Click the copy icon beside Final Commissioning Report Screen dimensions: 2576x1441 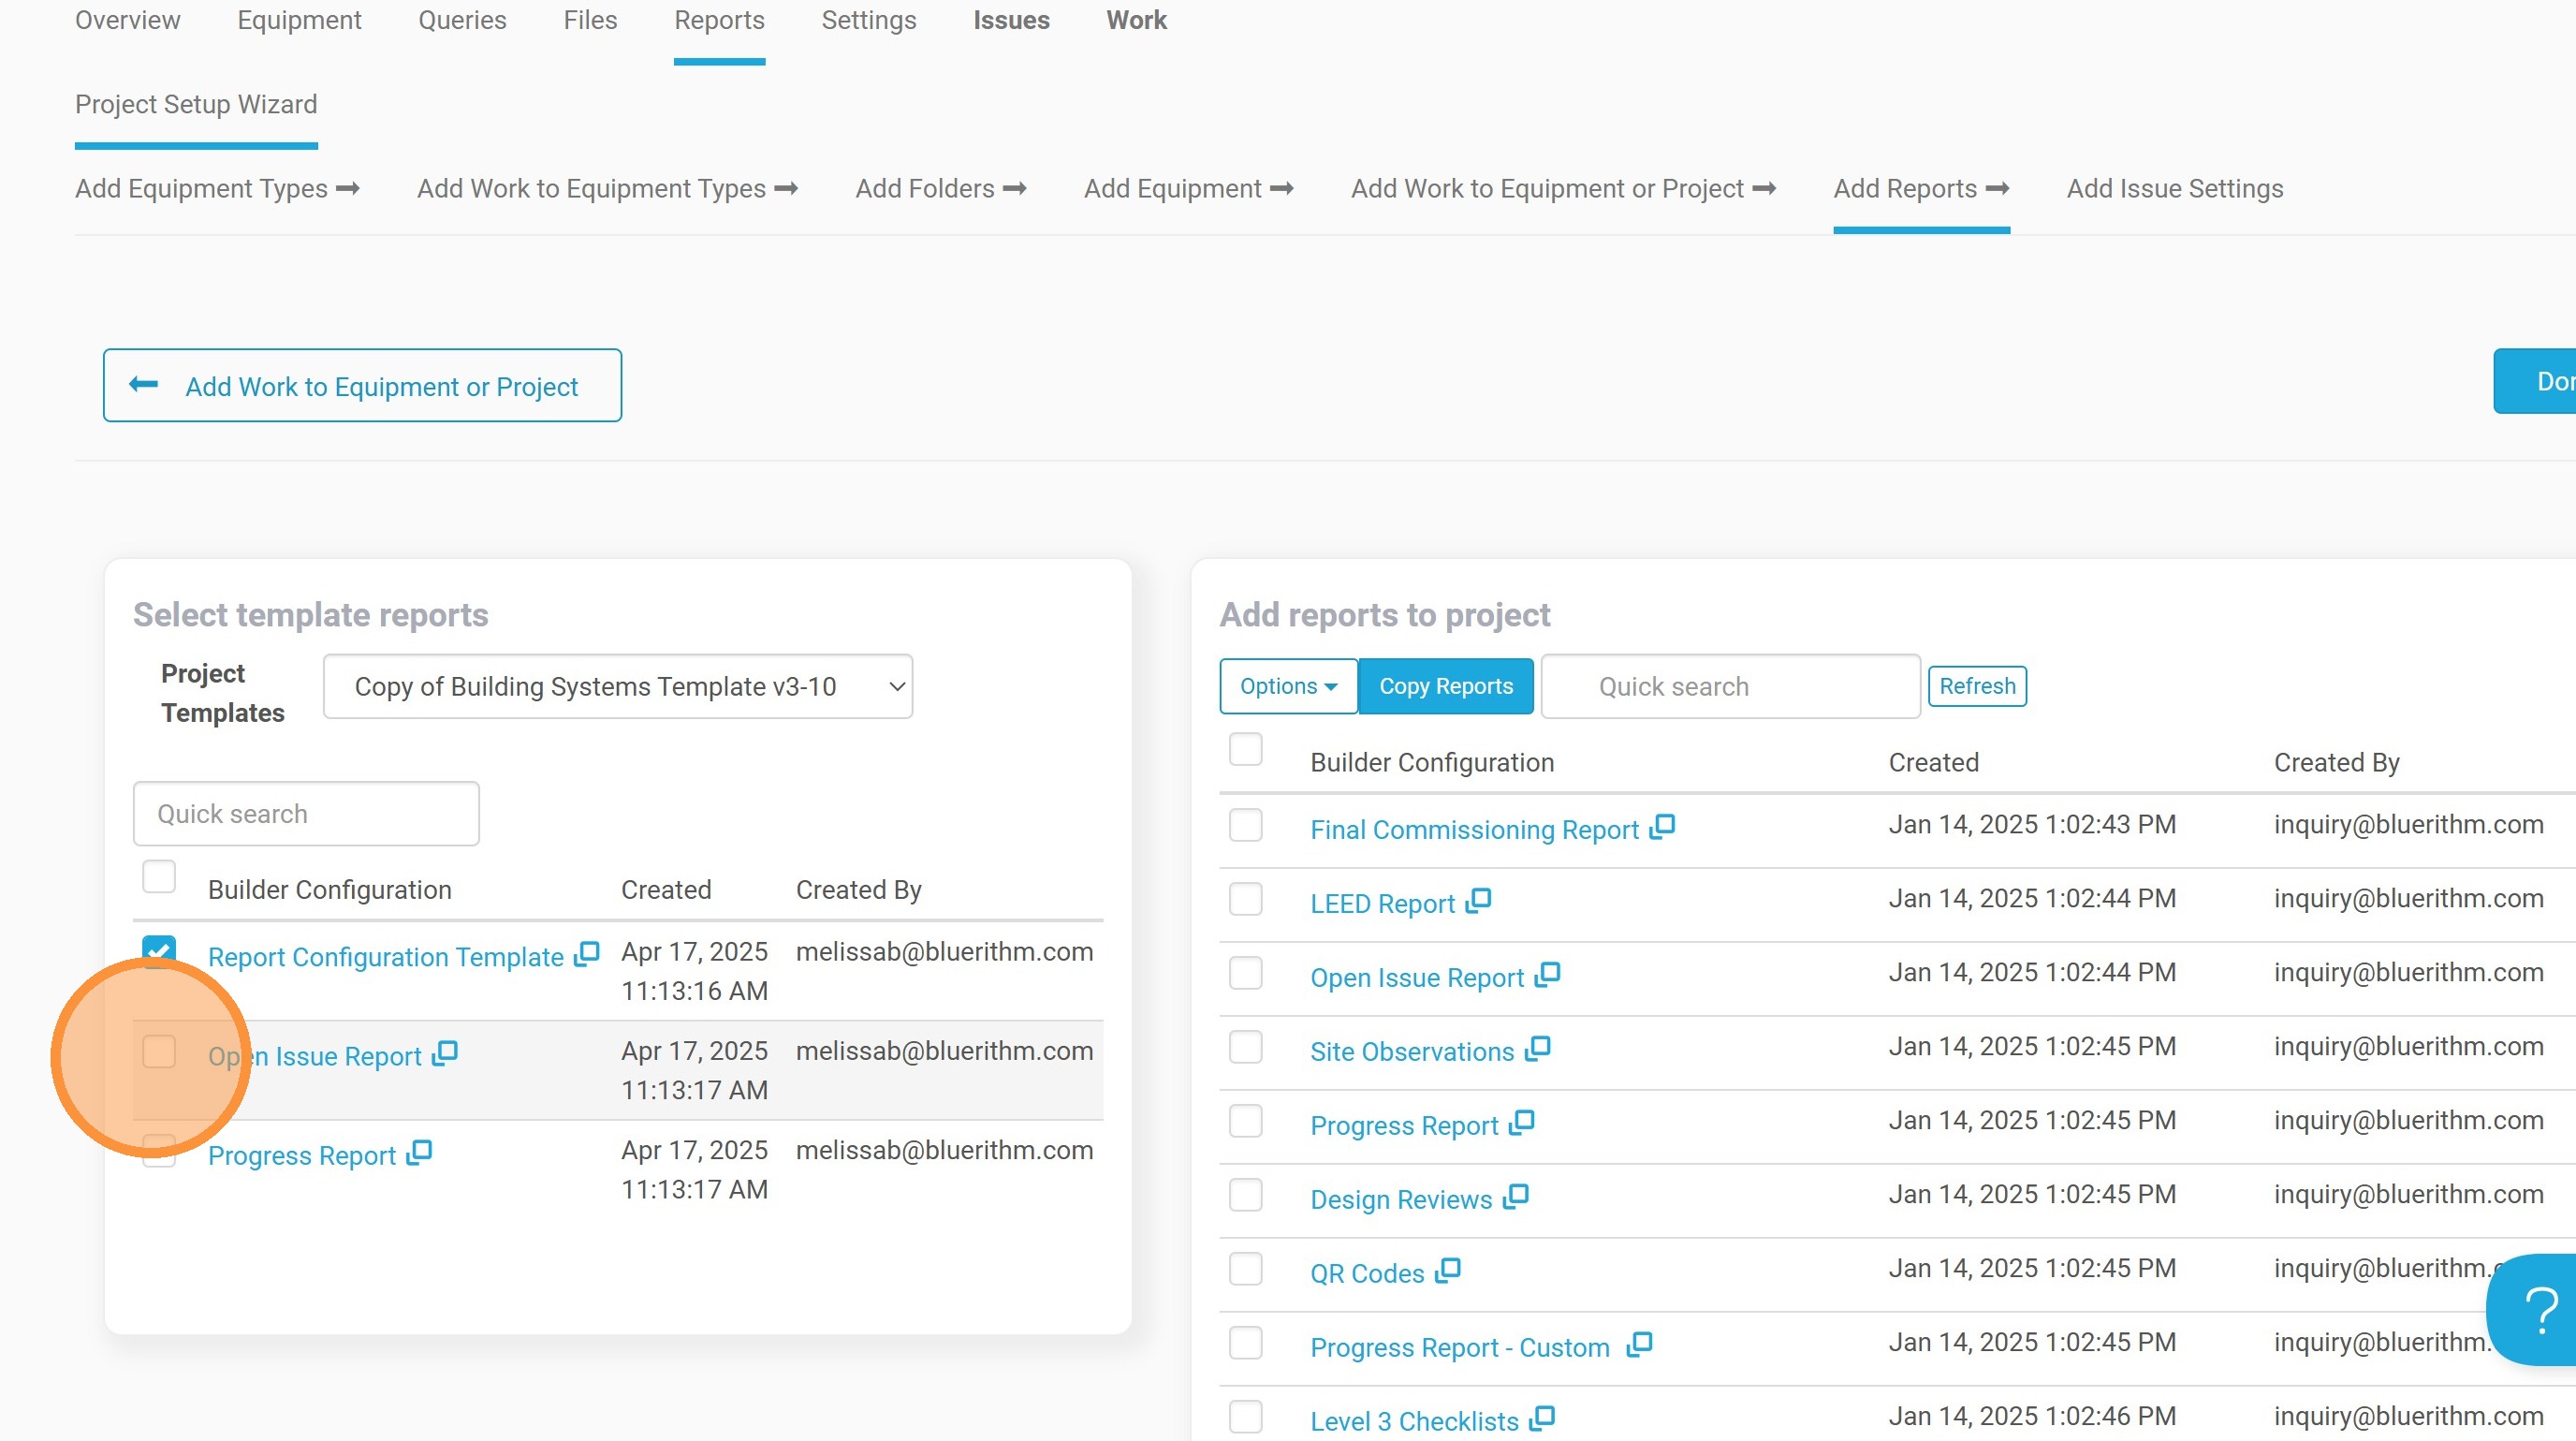click(1663, 826)
